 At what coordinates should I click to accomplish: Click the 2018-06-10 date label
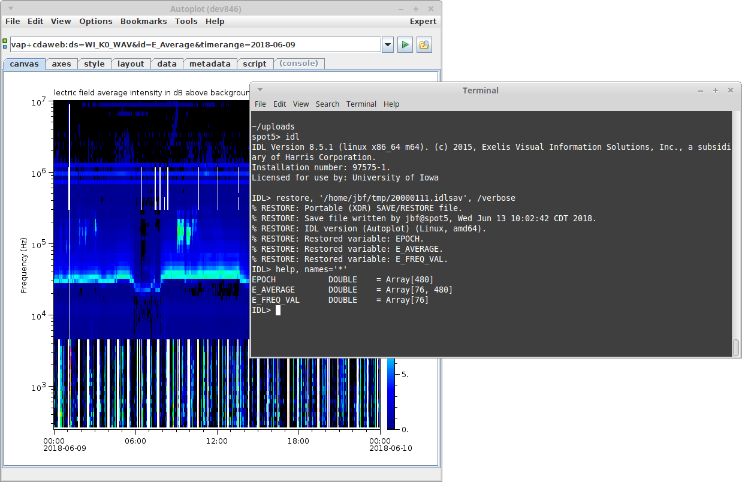[x=391, y=448]
